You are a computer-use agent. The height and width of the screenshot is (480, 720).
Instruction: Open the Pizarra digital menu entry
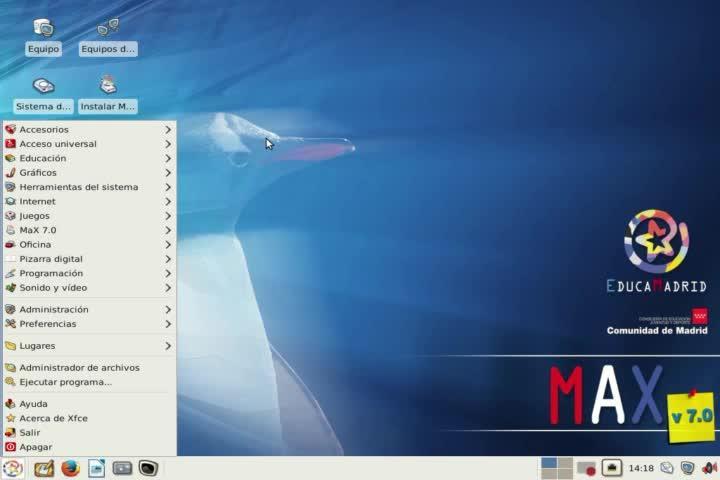pos(89,259)
